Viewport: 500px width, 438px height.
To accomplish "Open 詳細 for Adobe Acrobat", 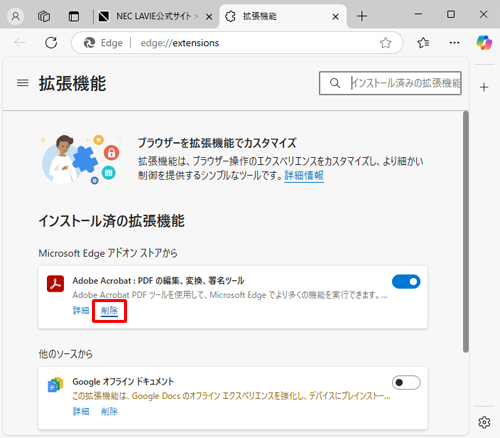I will pos(81,310).
